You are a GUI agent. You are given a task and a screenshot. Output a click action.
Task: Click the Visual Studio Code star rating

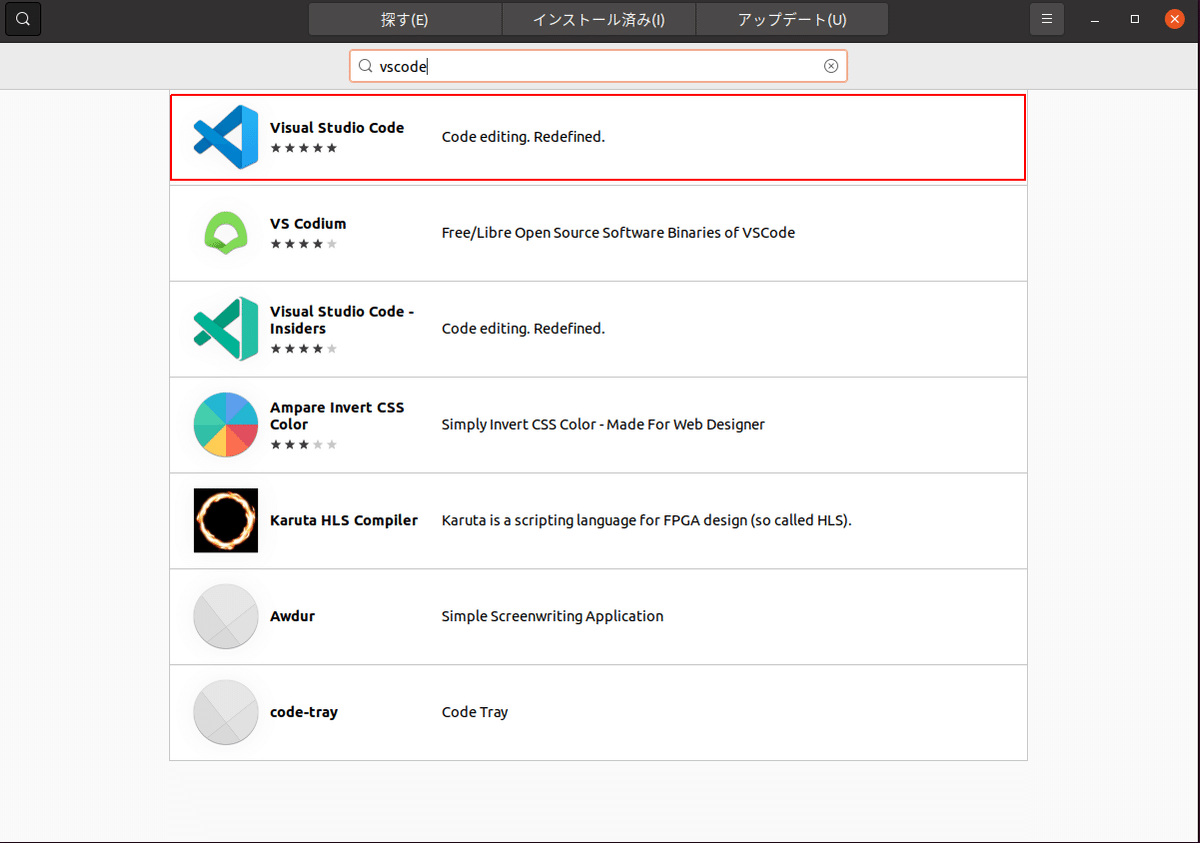(x=304, y=148)
